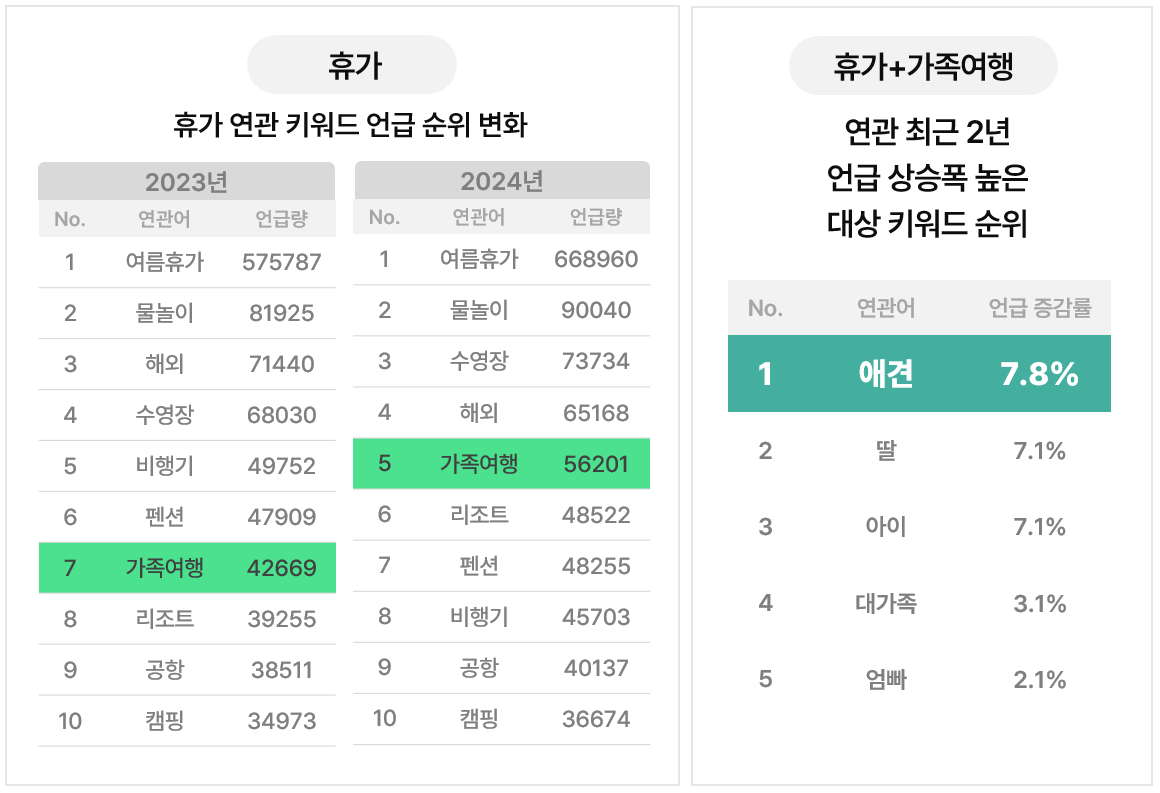Click 캠핑 34973 row in 2023 table
The height and width of the screenshot is (793, 1160).
187,721
